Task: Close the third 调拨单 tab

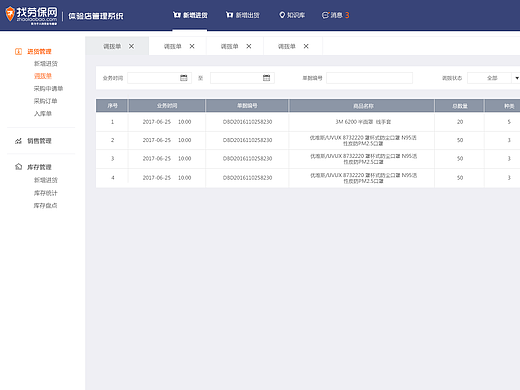Action: pos(249,46)
